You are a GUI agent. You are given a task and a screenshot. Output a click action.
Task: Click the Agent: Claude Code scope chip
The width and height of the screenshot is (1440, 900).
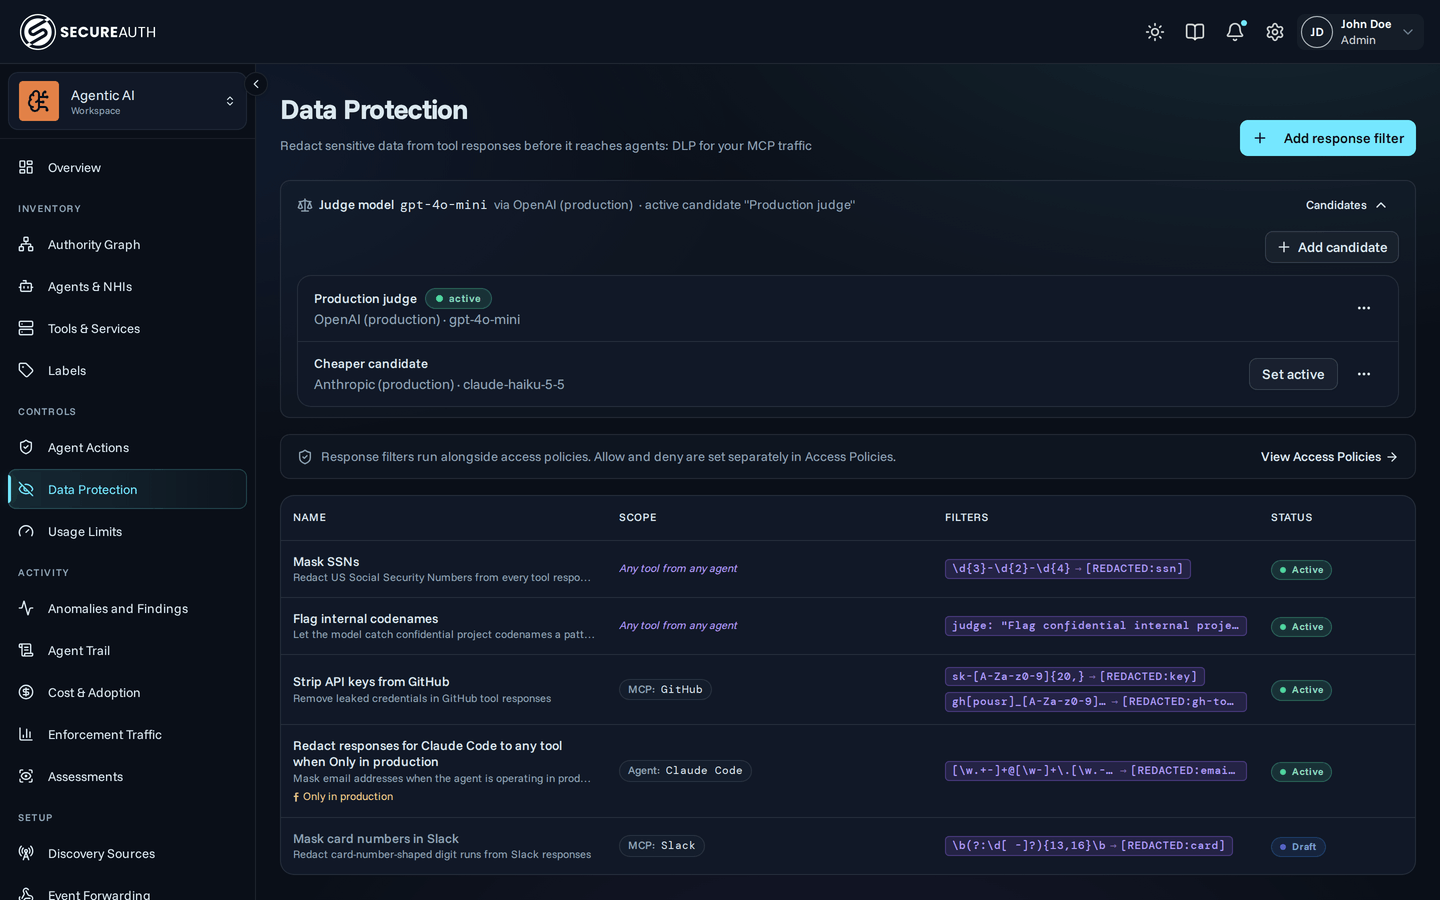click(x=685, y=771)
